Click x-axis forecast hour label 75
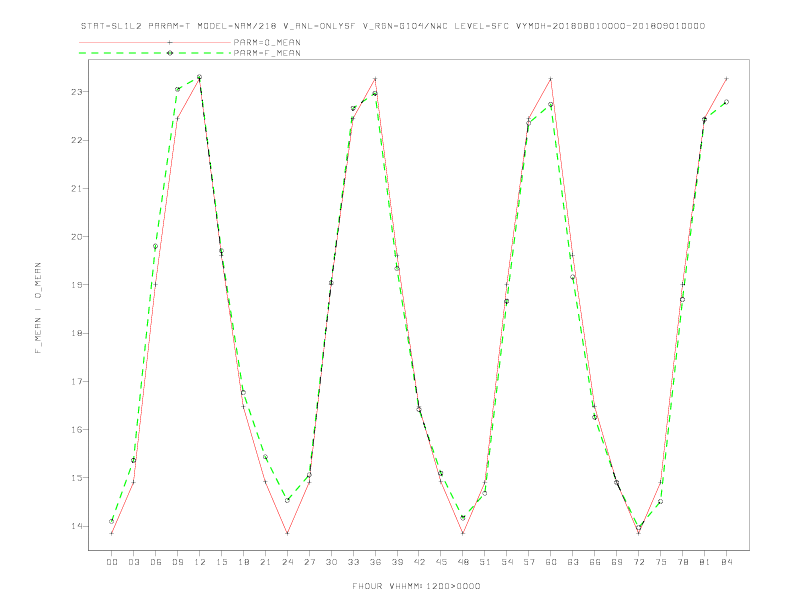Screen dimensions: 792x612 tap(661, 562)
